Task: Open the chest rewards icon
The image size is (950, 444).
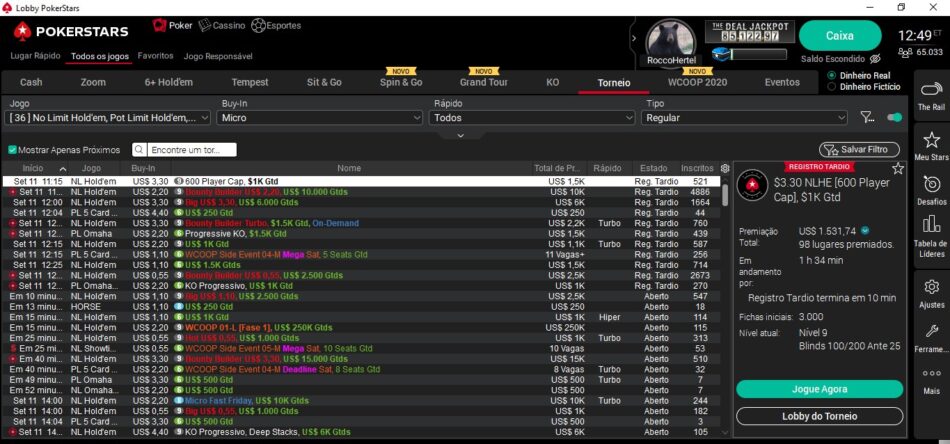Action: coord(719,54)
